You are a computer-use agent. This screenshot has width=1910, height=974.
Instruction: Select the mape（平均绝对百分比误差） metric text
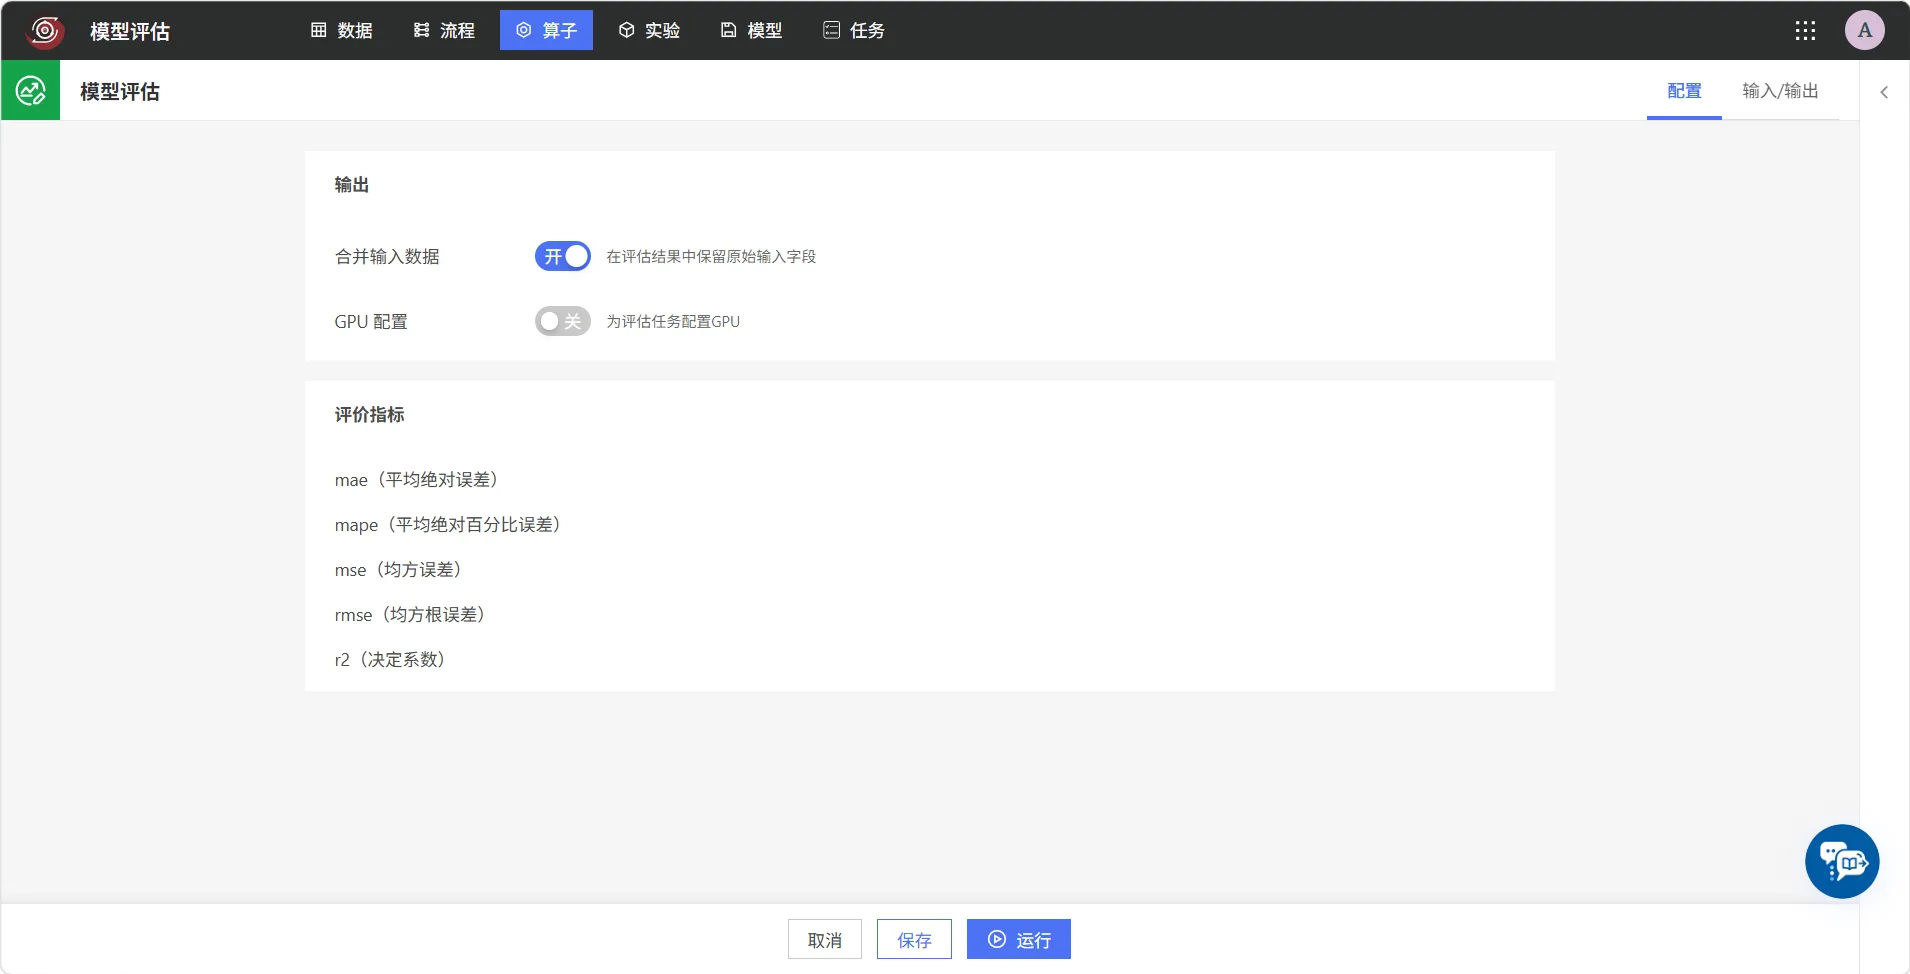[448, 525]
